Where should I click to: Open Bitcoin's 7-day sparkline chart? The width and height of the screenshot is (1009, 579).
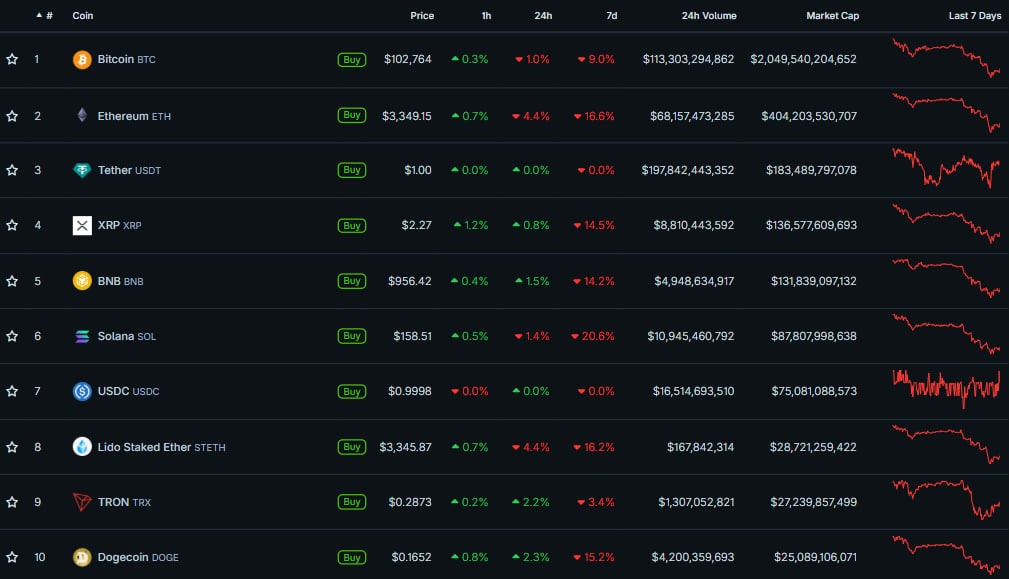(x=946, y=58)
